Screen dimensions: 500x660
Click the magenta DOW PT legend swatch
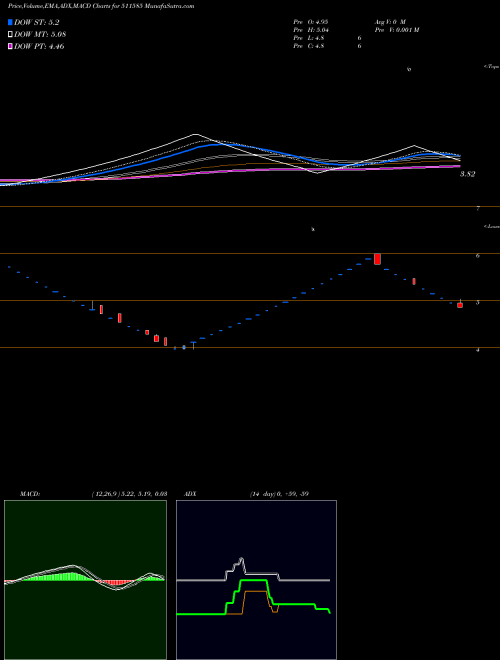click(10, 46)
